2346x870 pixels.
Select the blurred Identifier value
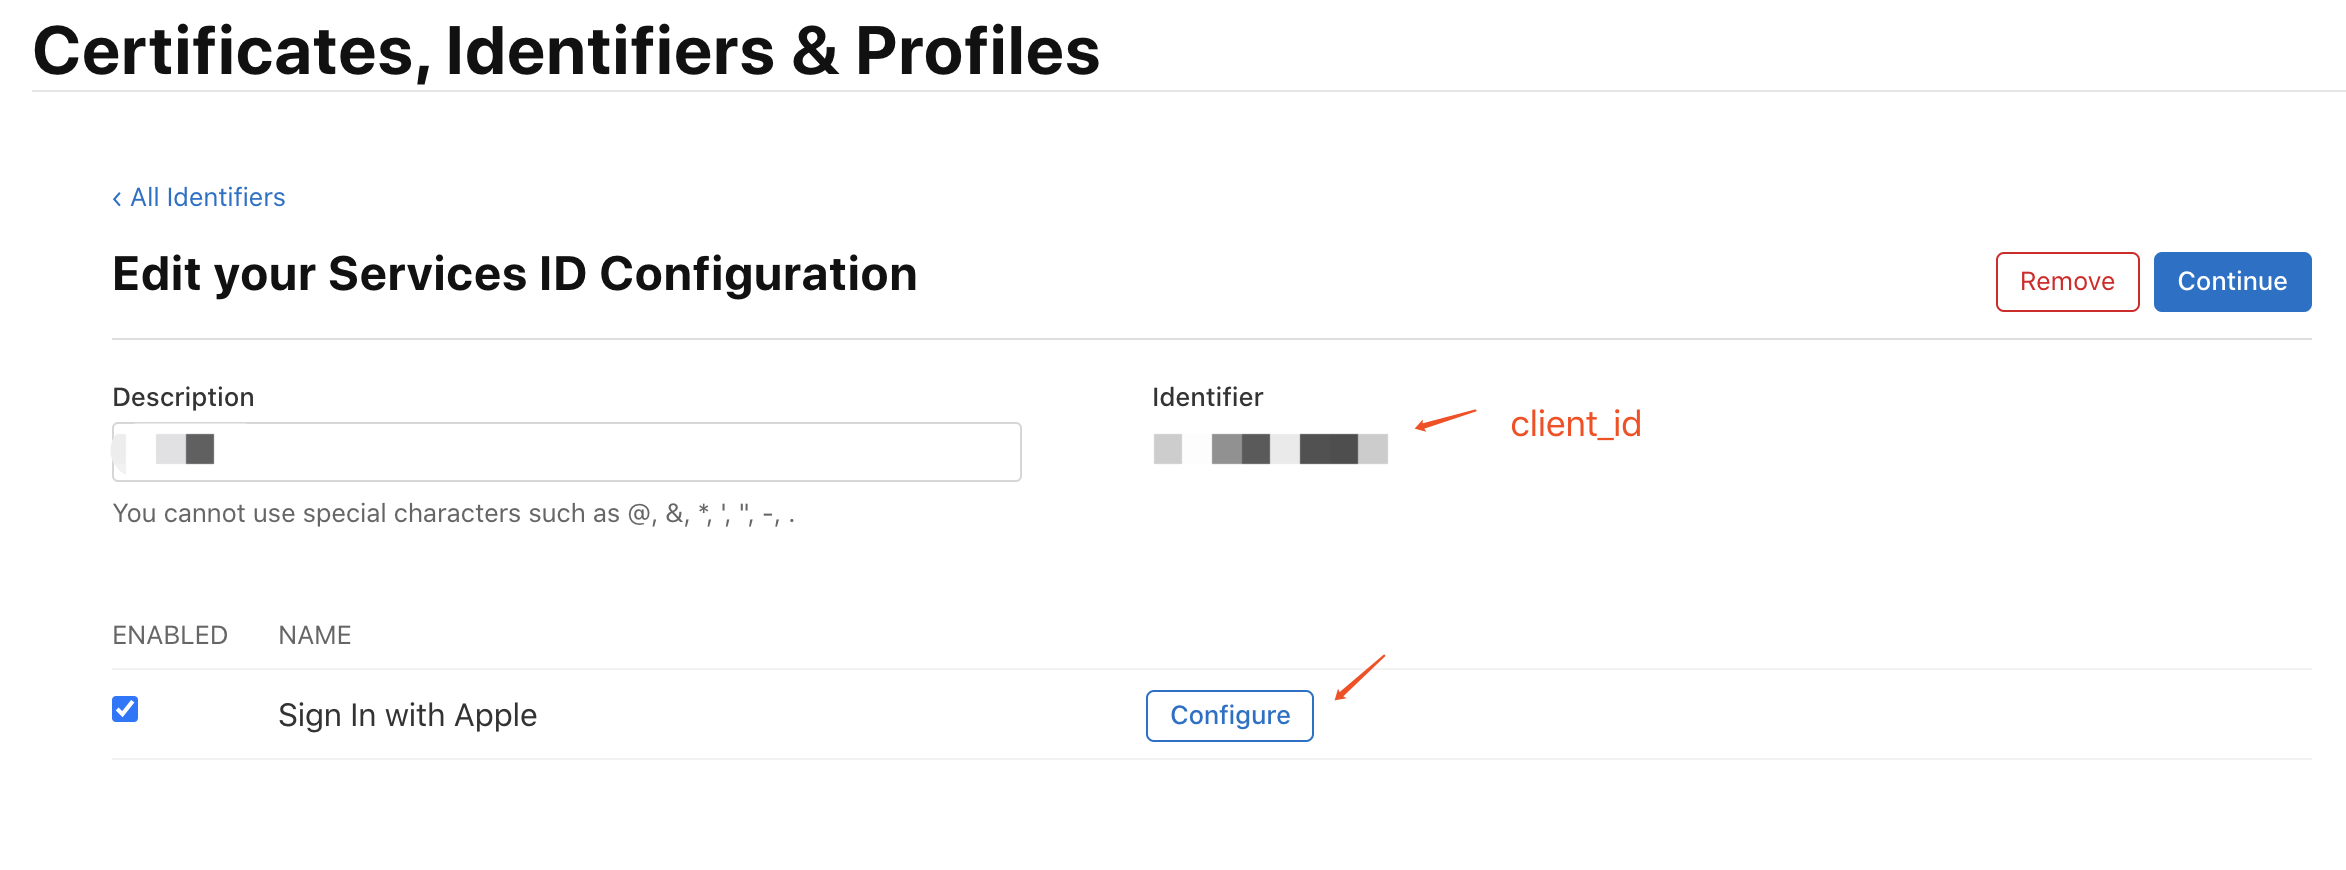[1270, 449]
